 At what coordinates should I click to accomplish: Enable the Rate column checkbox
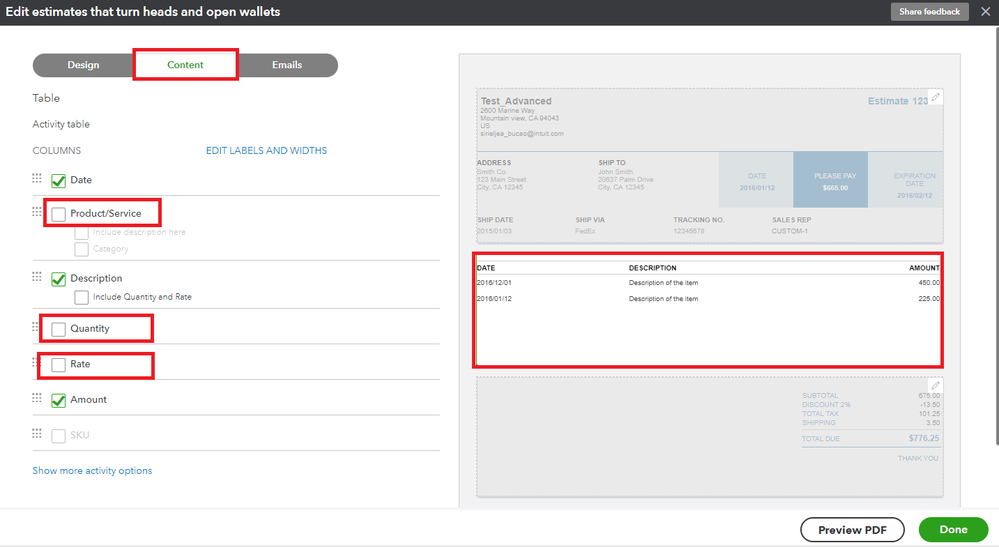pos(59,365)
